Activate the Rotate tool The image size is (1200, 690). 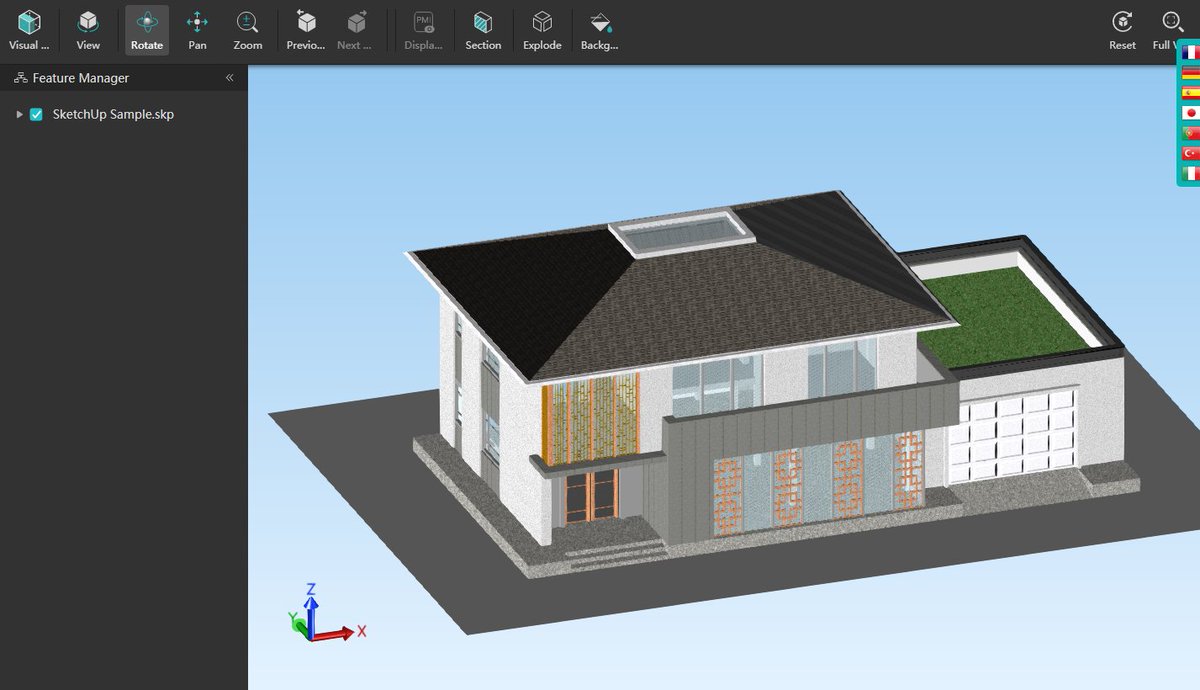147,30
